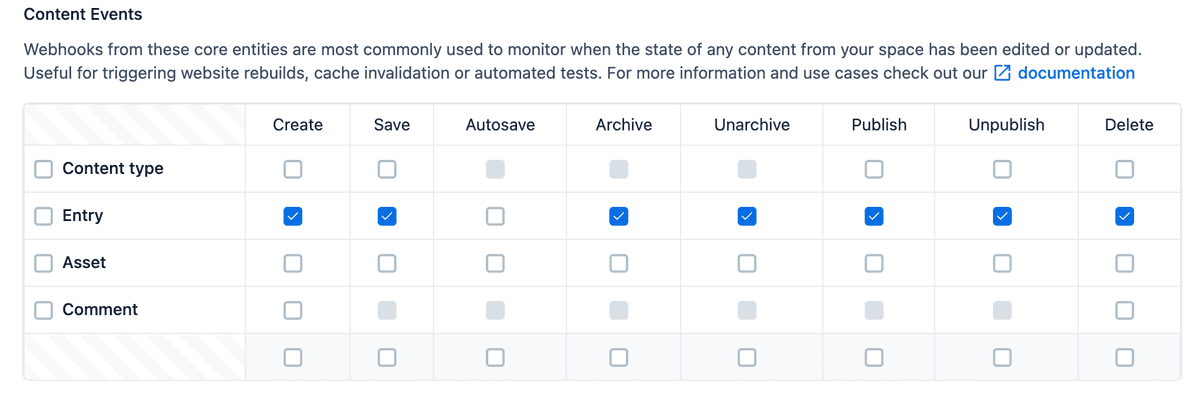This screenshot has width=1200, height=402.
Task: Select all Create events via bottom-row checkbox
Action: pyautogui.click(x=292, y=357)
